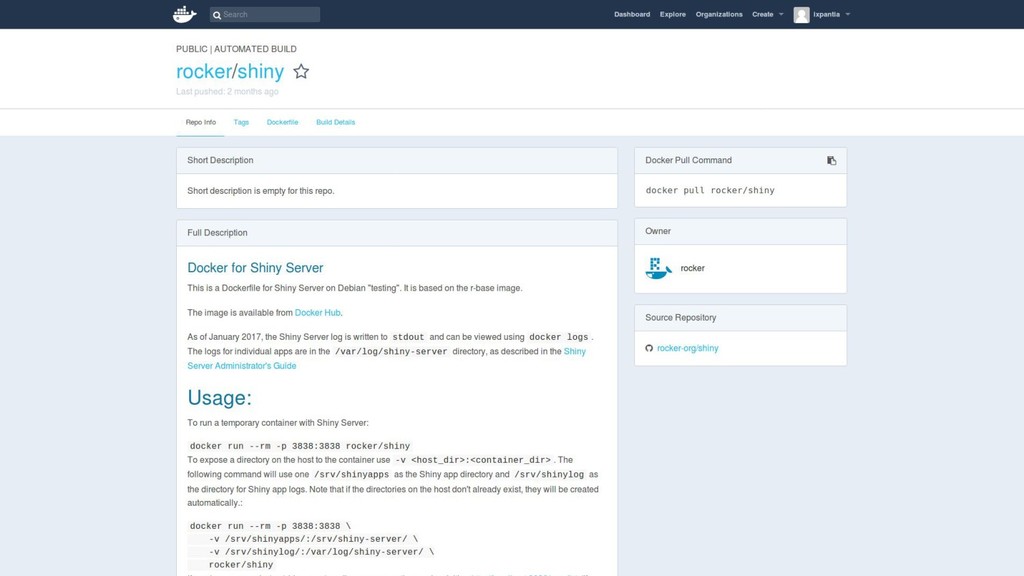Screen dimensions: 1024x576
Task: Open the rocker namespace link in title
Action: [204, 71]
